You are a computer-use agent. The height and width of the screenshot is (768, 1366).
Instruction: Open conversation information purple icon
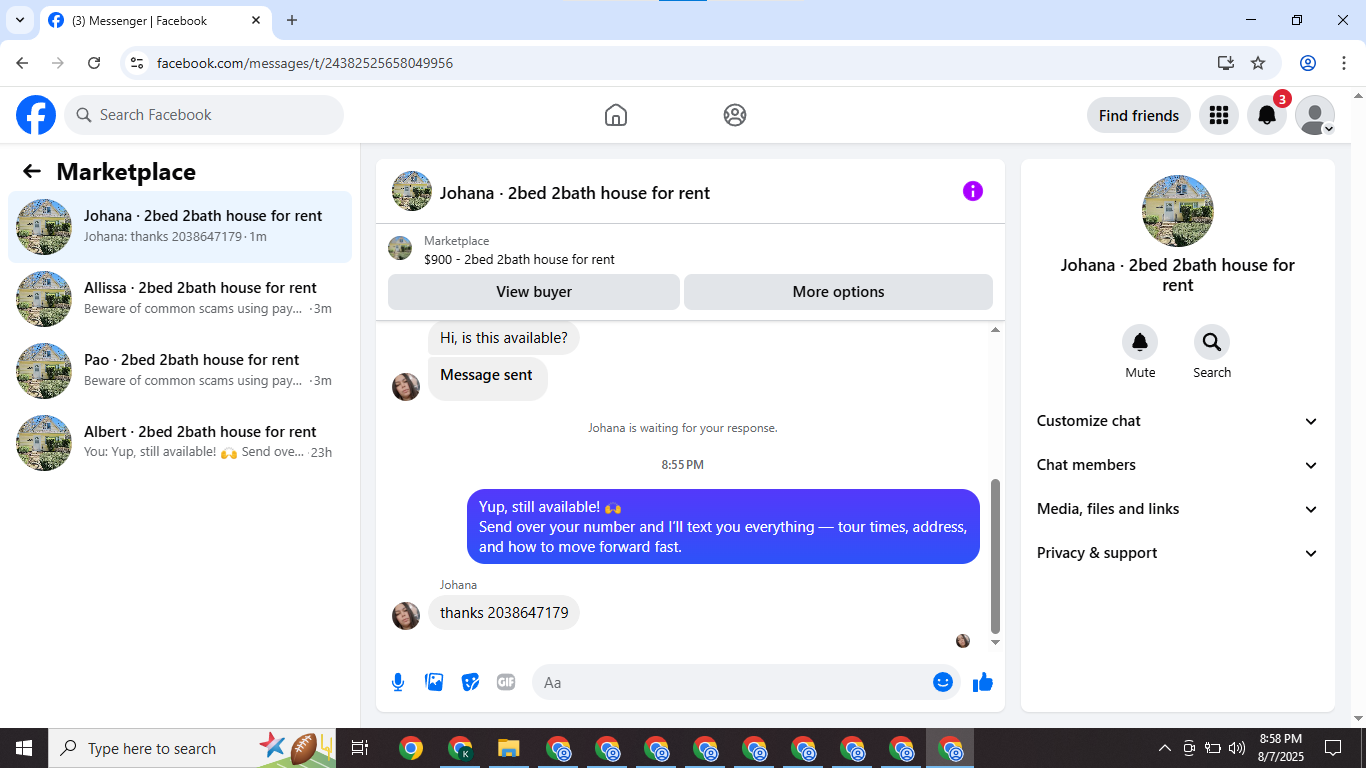point(973,191)
